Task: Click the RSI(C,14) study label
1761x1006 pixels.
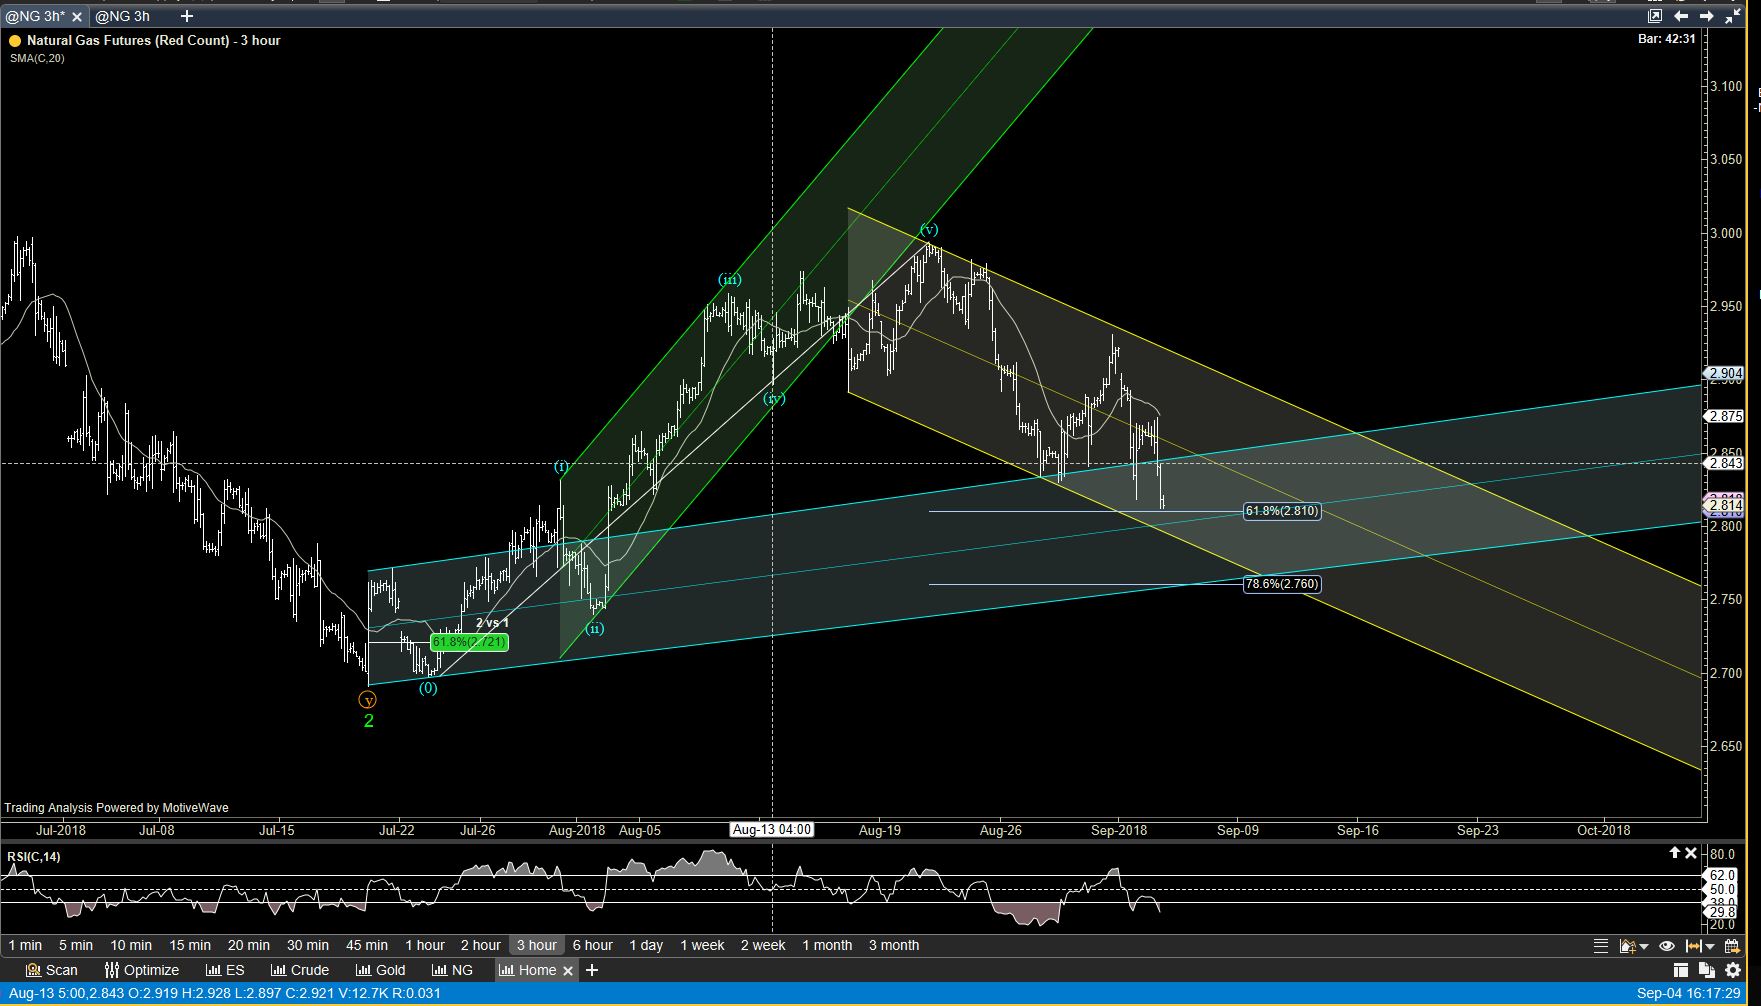Action: tap(33, 856)
